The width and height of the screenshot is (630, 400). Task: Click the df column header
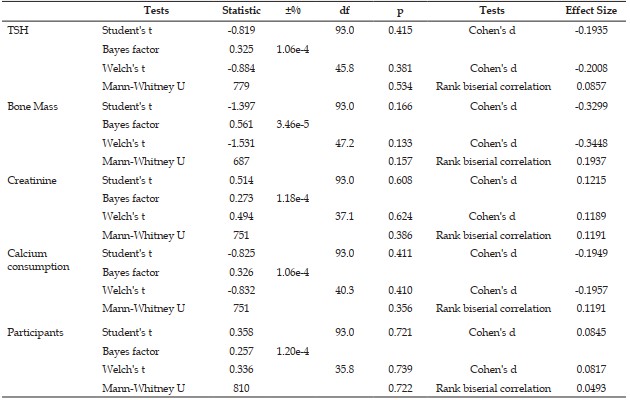(344, 10)
